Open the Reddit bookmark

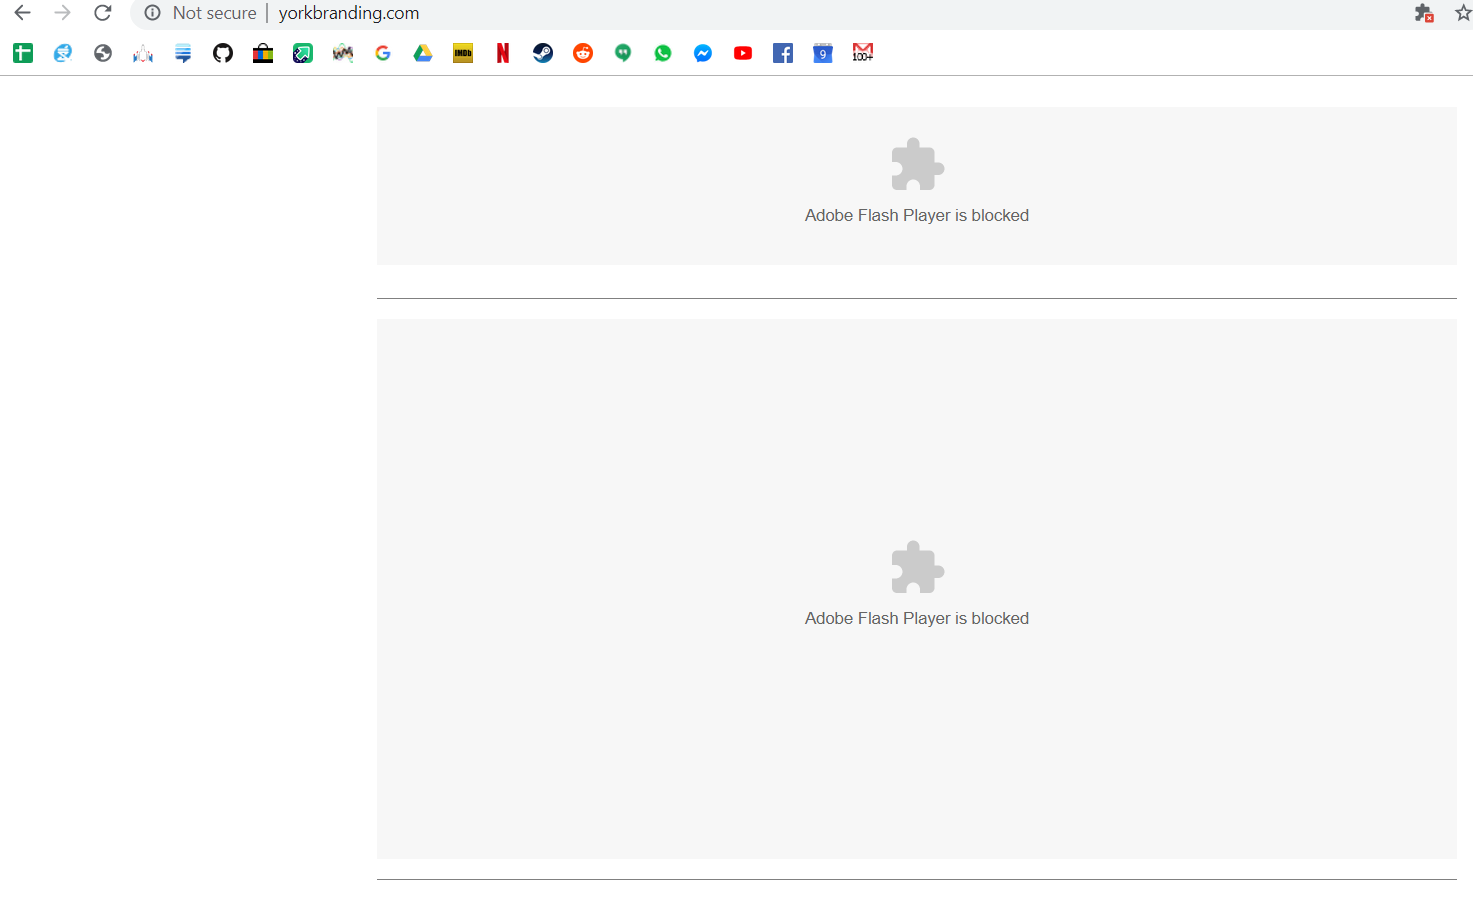(583, 53)
